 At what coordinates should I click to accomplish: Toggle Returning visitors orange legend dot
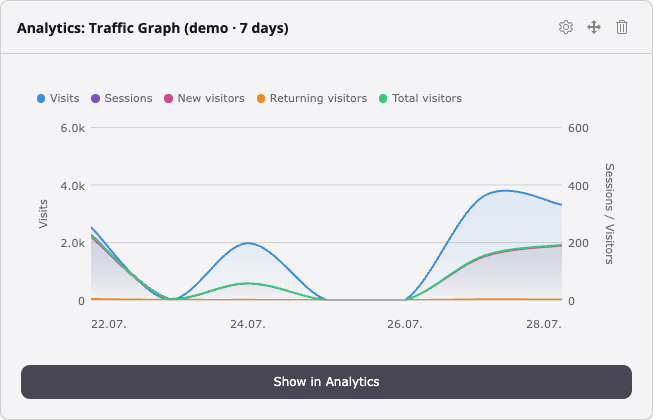261,99
